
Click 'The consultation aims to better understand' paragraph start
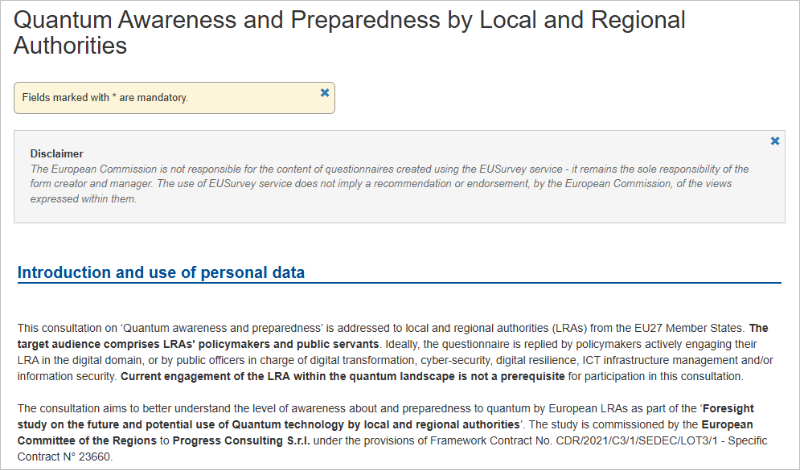pos(120,408)
